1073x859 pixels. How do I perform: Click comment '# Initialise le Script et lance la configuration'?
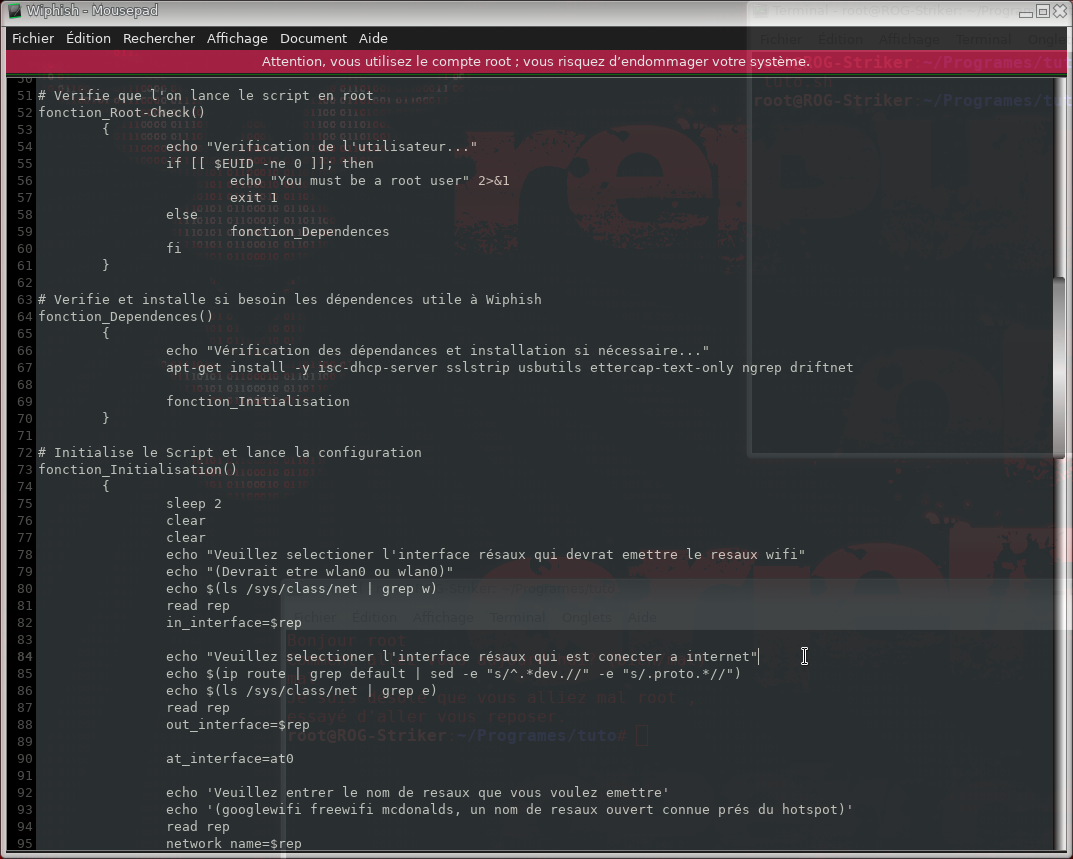tap(230, 452)
